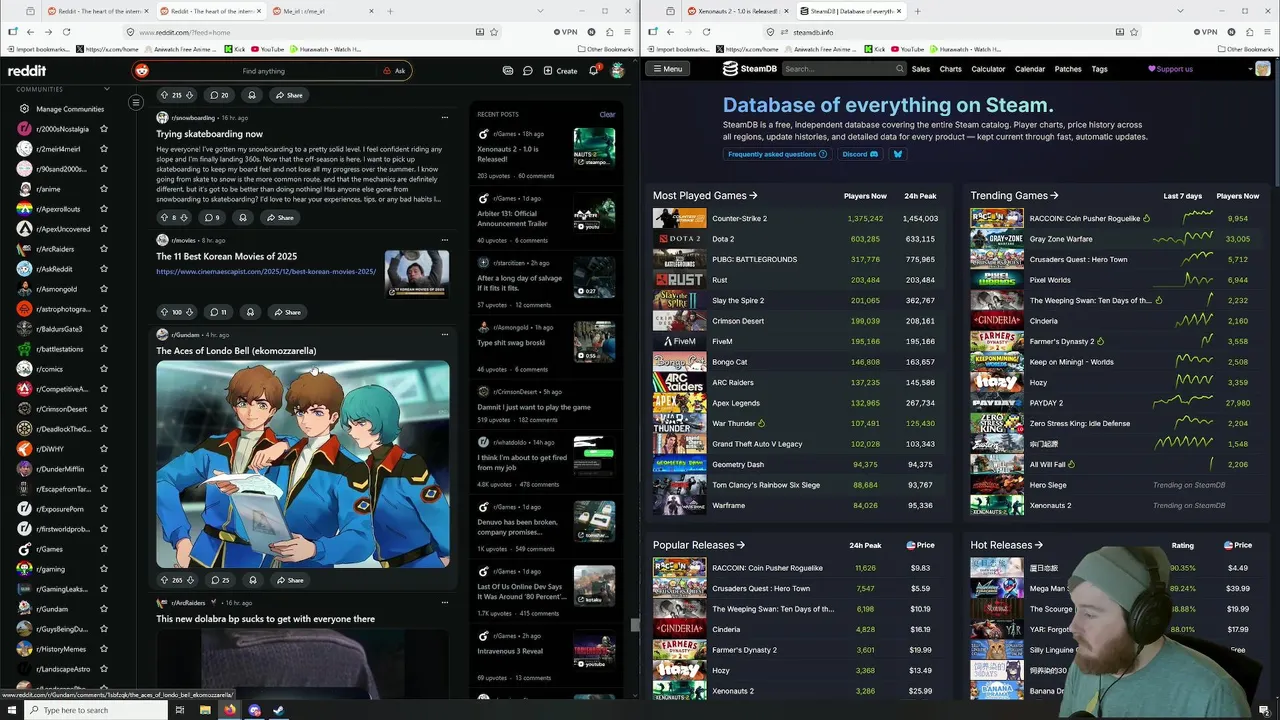
Task: Open Task View on taskbar
Action: 180,710
